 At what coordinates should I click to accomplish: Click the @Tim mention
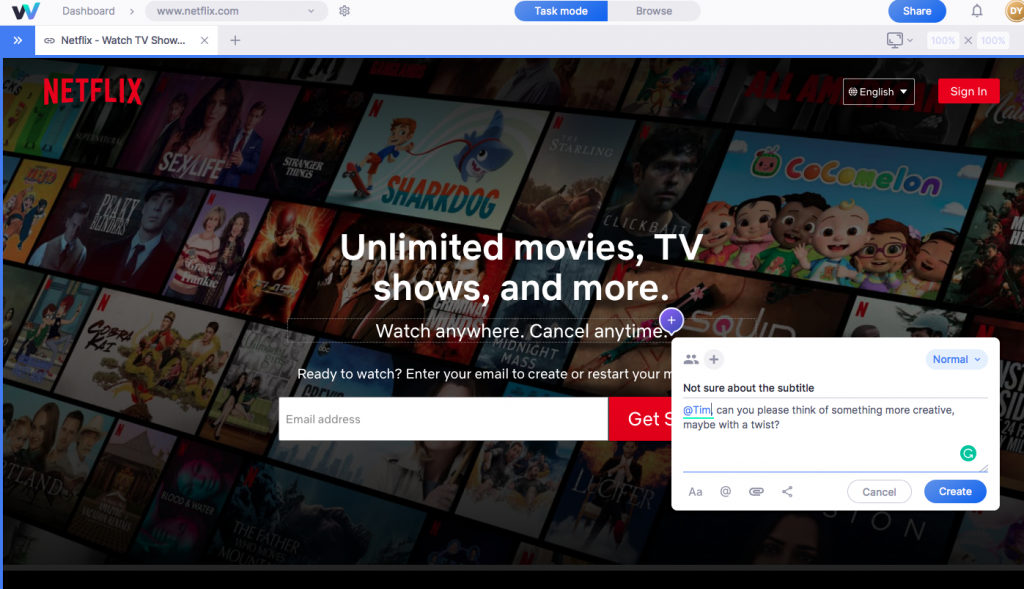point(697,410)
